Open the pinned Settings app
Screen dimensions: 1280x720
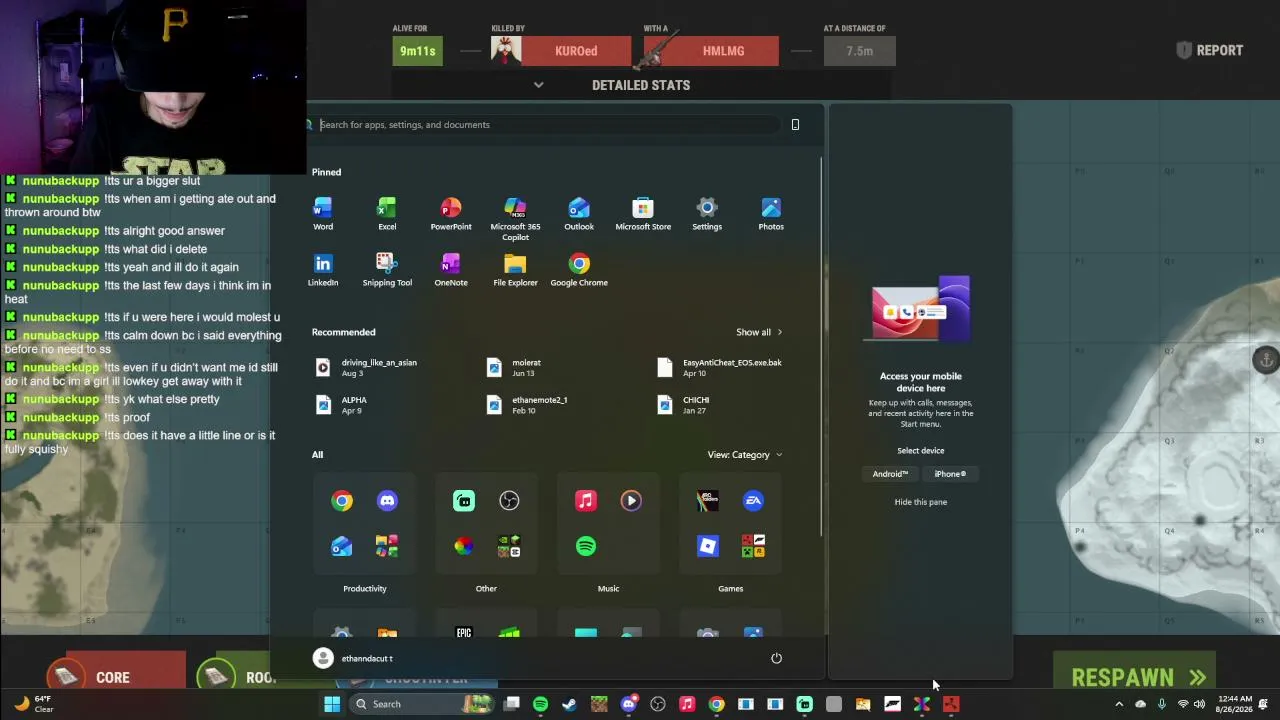(x=707, y=213)
